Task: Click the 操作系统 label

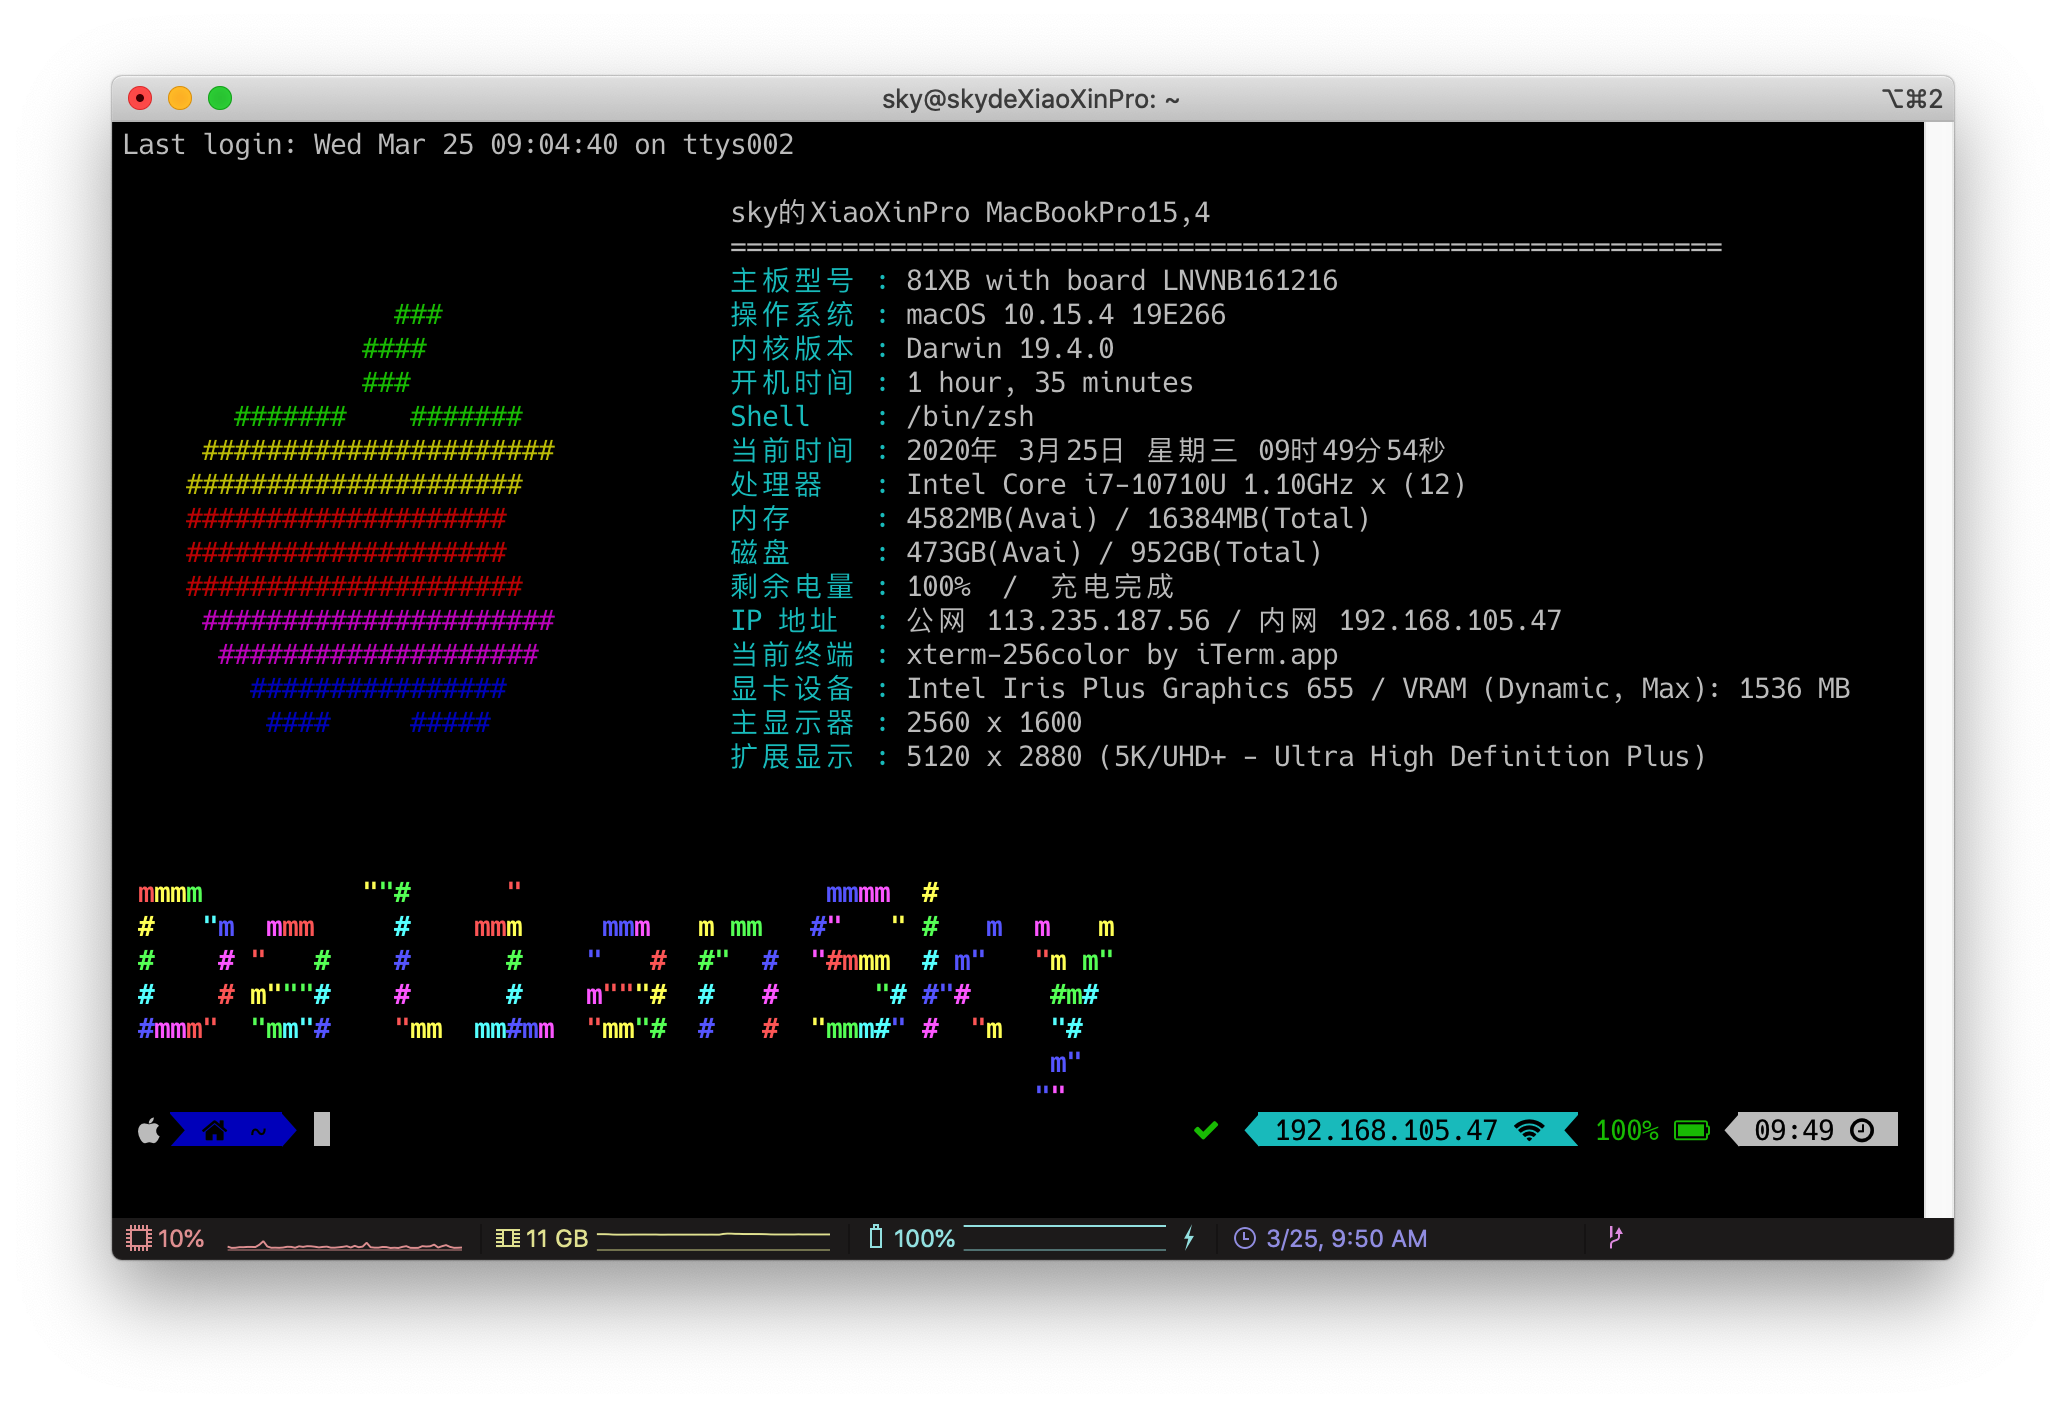Action: (x=792, y=315)
